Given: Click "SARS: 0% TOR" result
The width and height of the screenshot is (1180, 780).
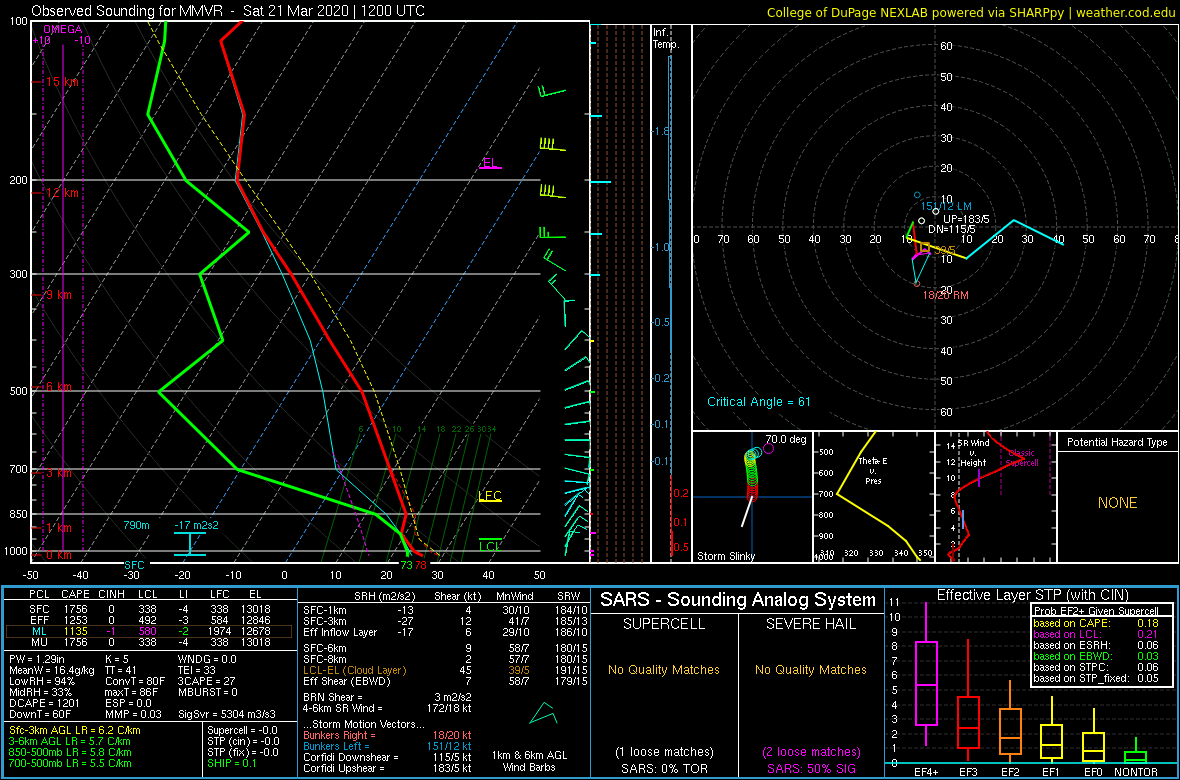Looking at the screenshot, I should click(x=663, y=768).
